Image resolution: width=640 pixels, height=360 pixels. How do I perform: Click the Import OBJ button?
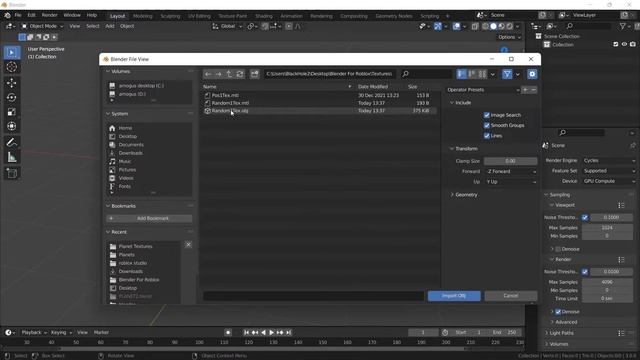coord(454,296)
